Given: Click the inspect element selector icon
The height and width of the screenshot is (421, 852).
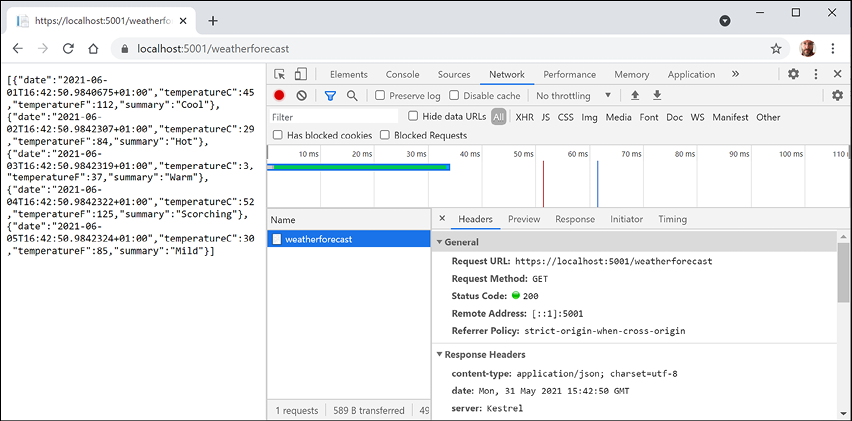Looking at the screenshot, I should (x=280, y=74).
